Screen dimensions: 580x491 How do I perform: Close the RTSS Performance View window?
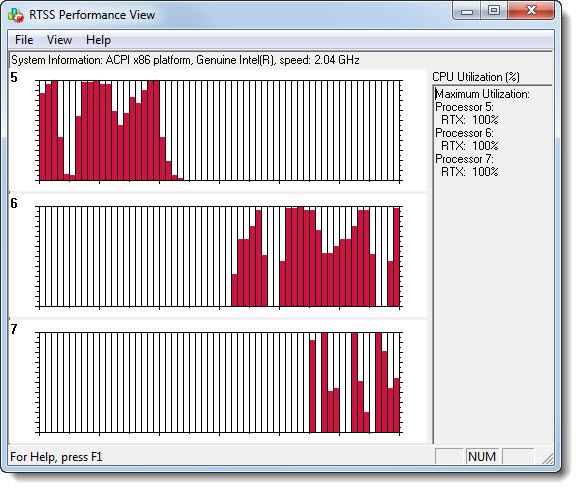coord(531,10)
